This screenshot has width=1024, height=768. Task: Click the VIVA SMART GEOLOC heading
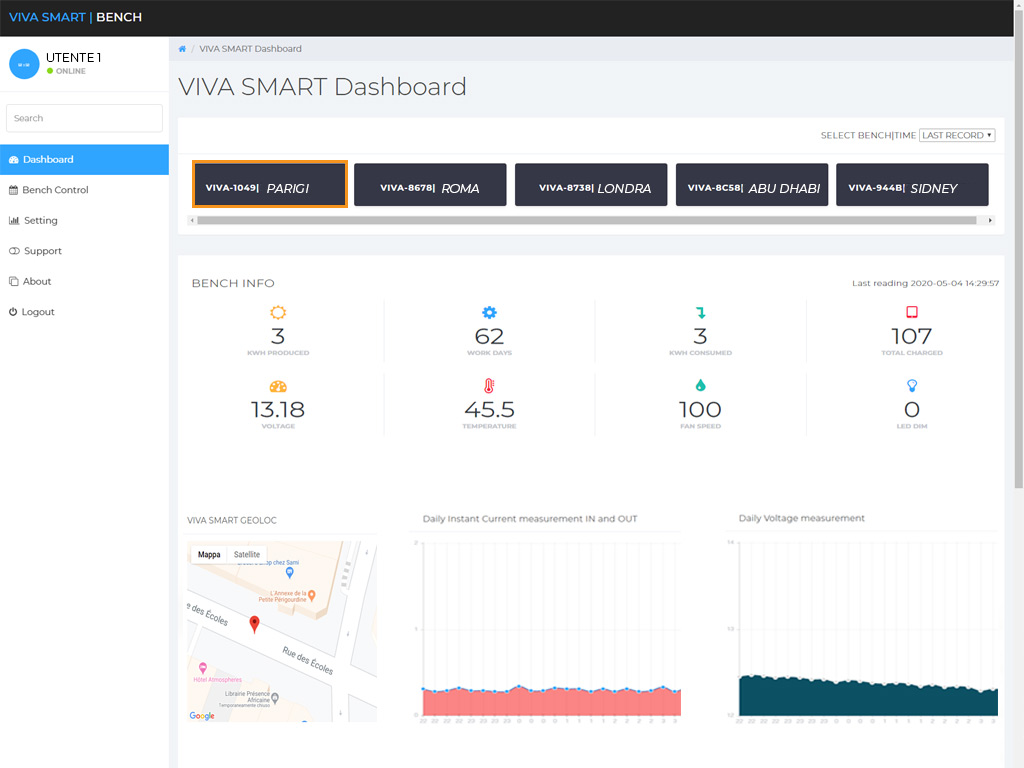pyautogui.click(x=232, y=520)
